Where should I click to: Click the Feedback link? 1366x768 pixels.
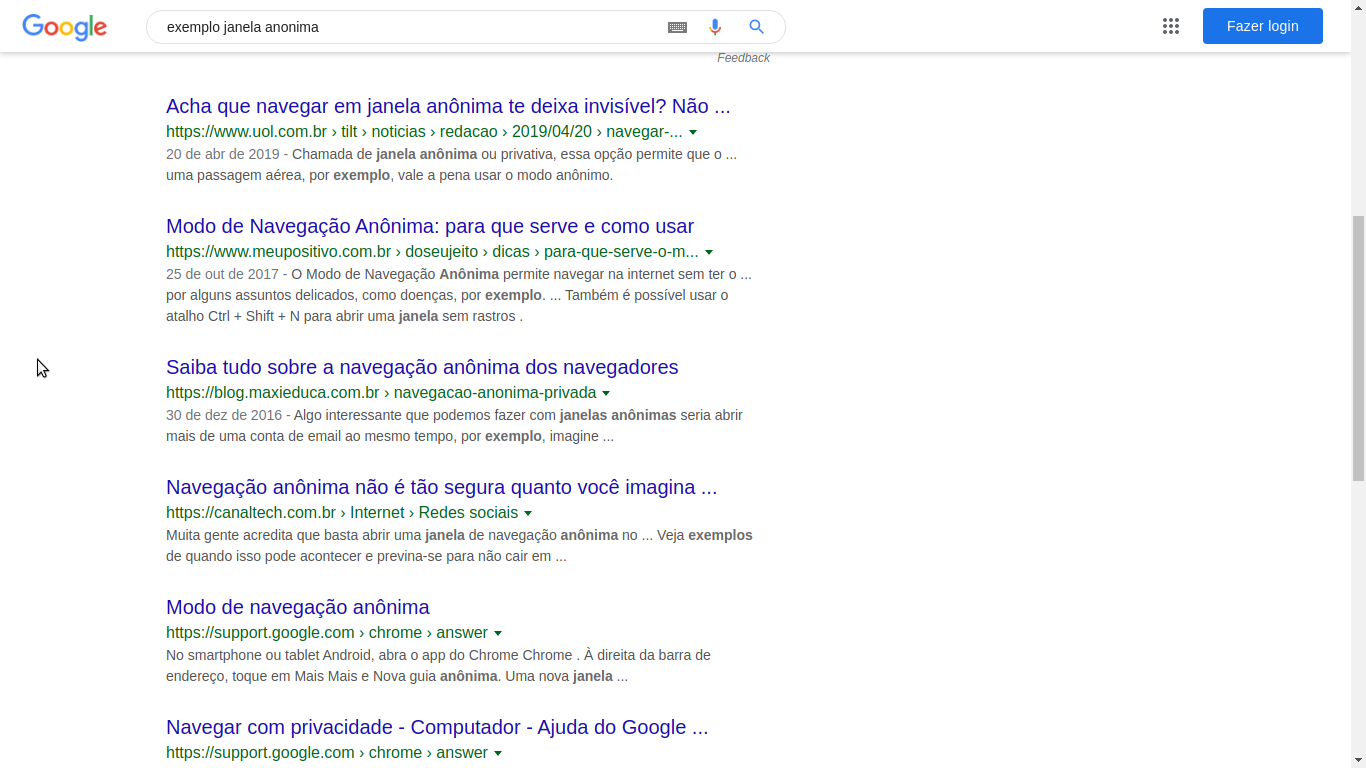click(x=743, y=58)
